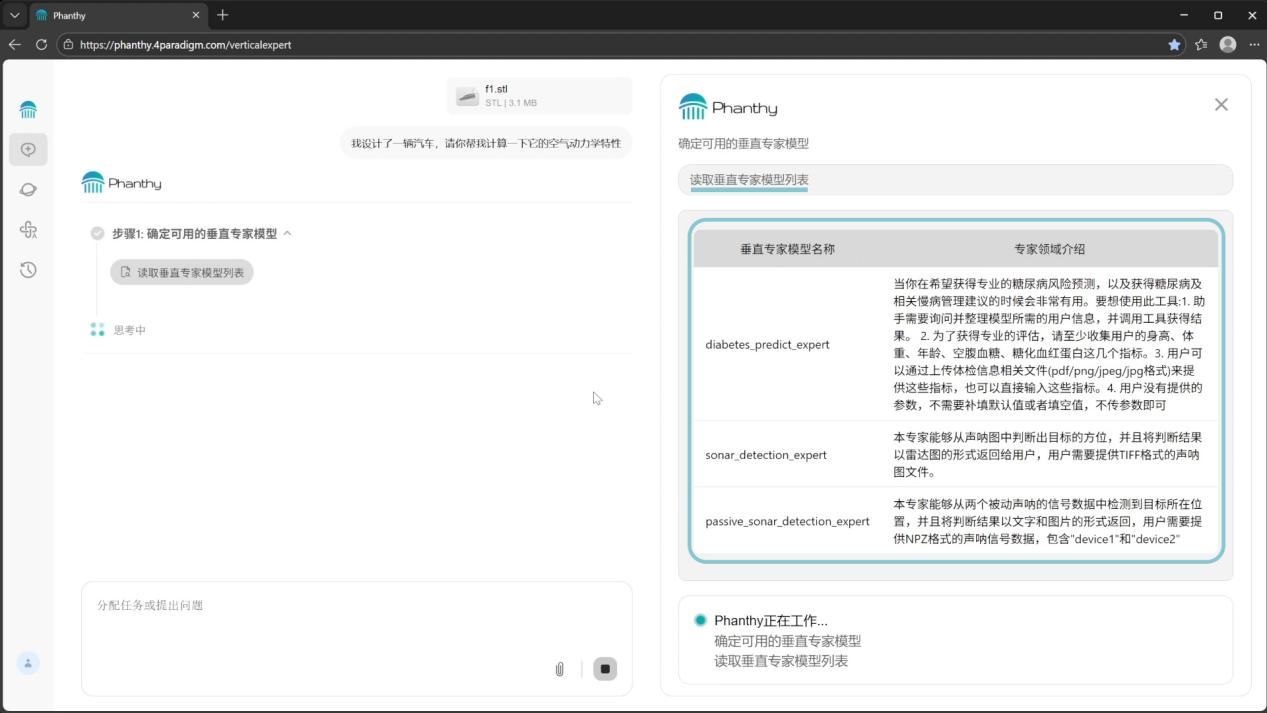Viewport: 1267px width, 713px height.
Task: Open the globe/explore section in sidebar
Action: (28, 189)
